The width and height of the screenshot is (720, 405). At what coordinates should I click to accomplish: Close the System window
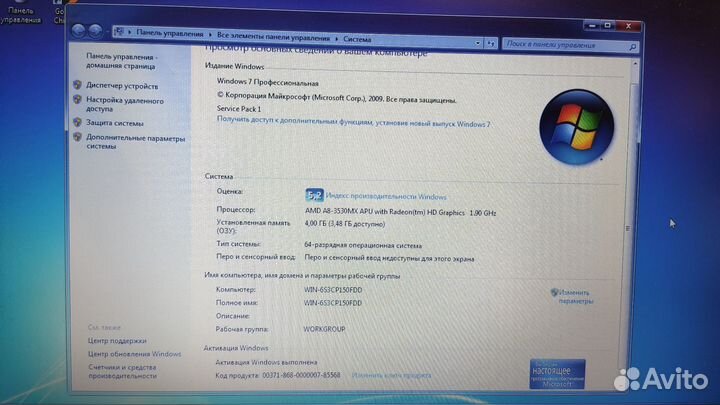pyautogui.click(x=628, y=27)
